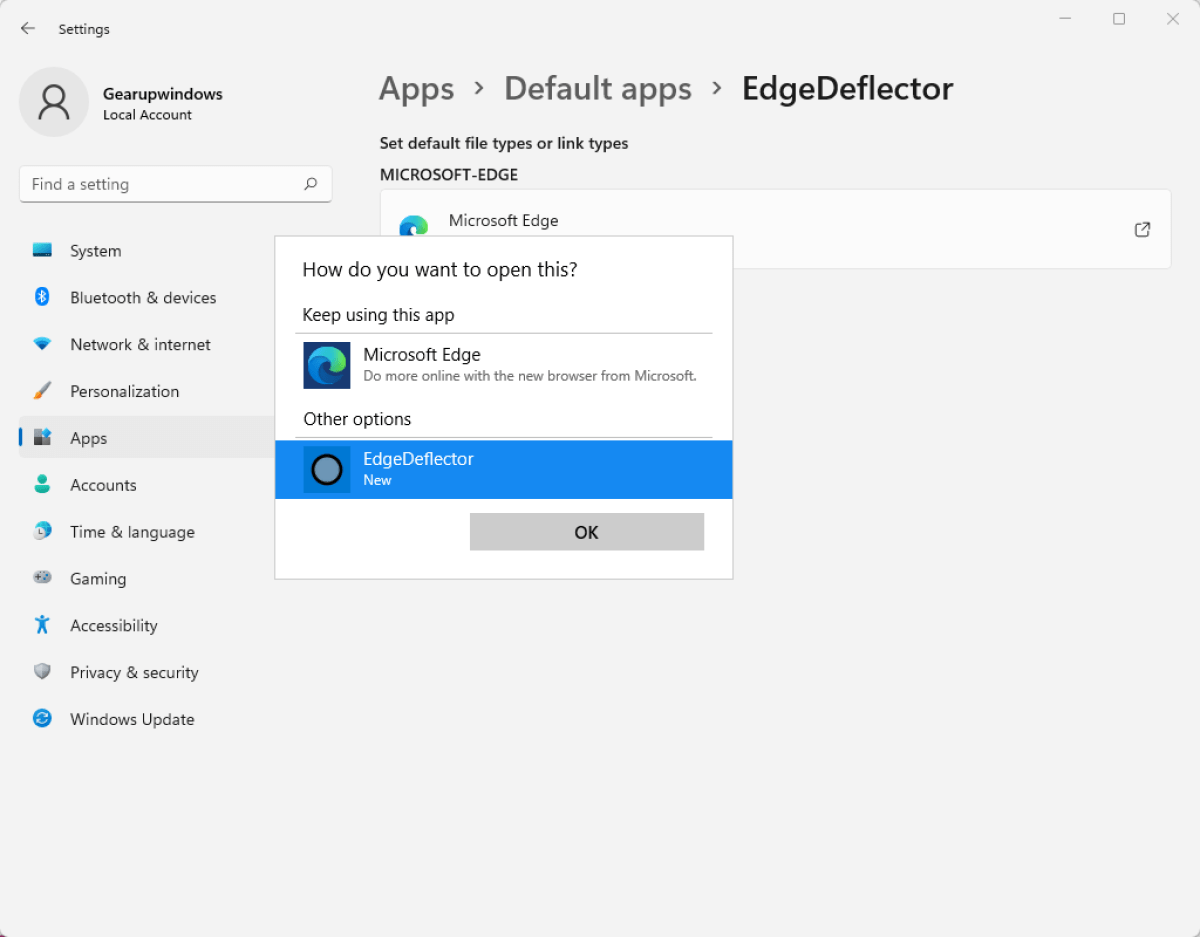This screenshot has width=1200, height=937.
Task: Open Bluetooth & devices settings
Action: [145, 298]
